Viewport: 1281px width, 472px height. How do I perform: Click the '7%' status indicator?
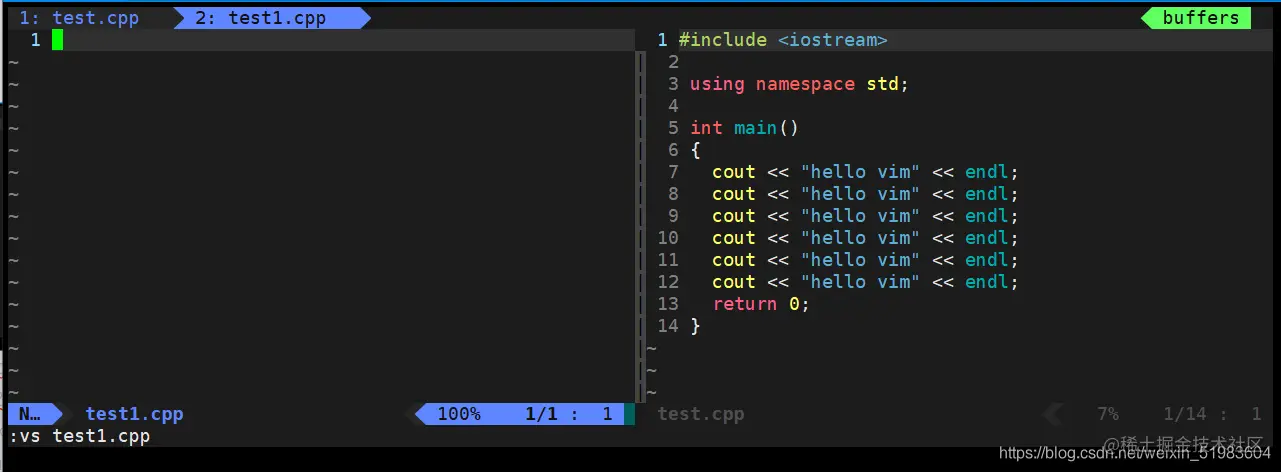[x=1108, y=414]
